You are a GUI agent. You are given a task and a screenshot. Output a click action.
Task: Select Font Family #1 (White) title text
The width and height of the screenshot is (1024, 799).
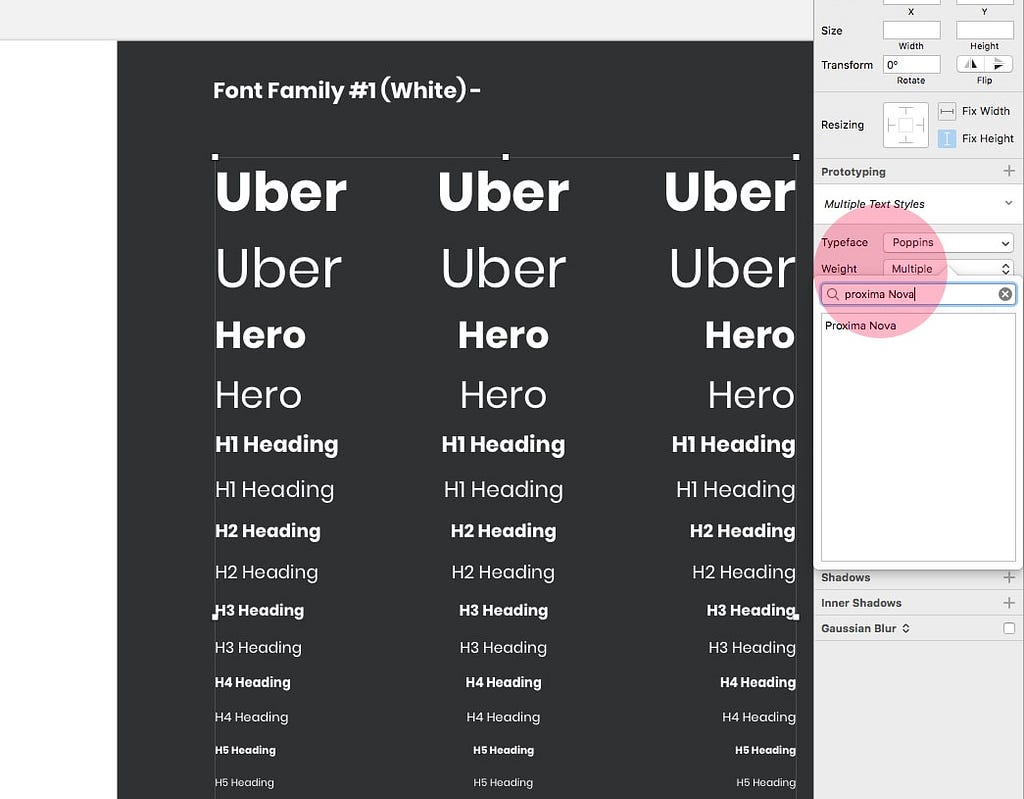(x=347, y=90)
